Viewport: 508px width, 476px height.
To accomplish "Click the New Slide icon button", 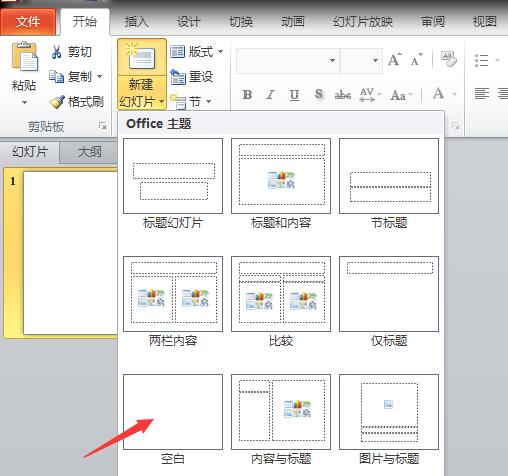I will click(x=142, y=57).
